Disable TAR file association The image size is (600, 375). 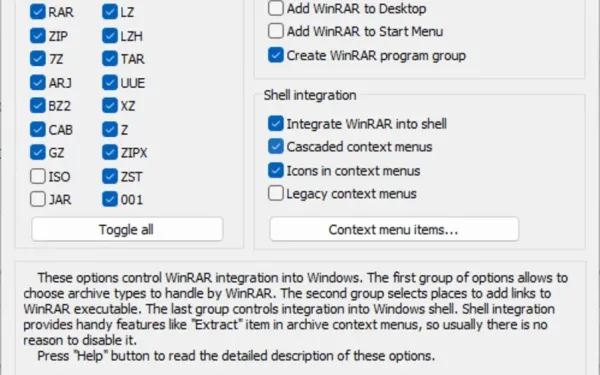point(110,59)
